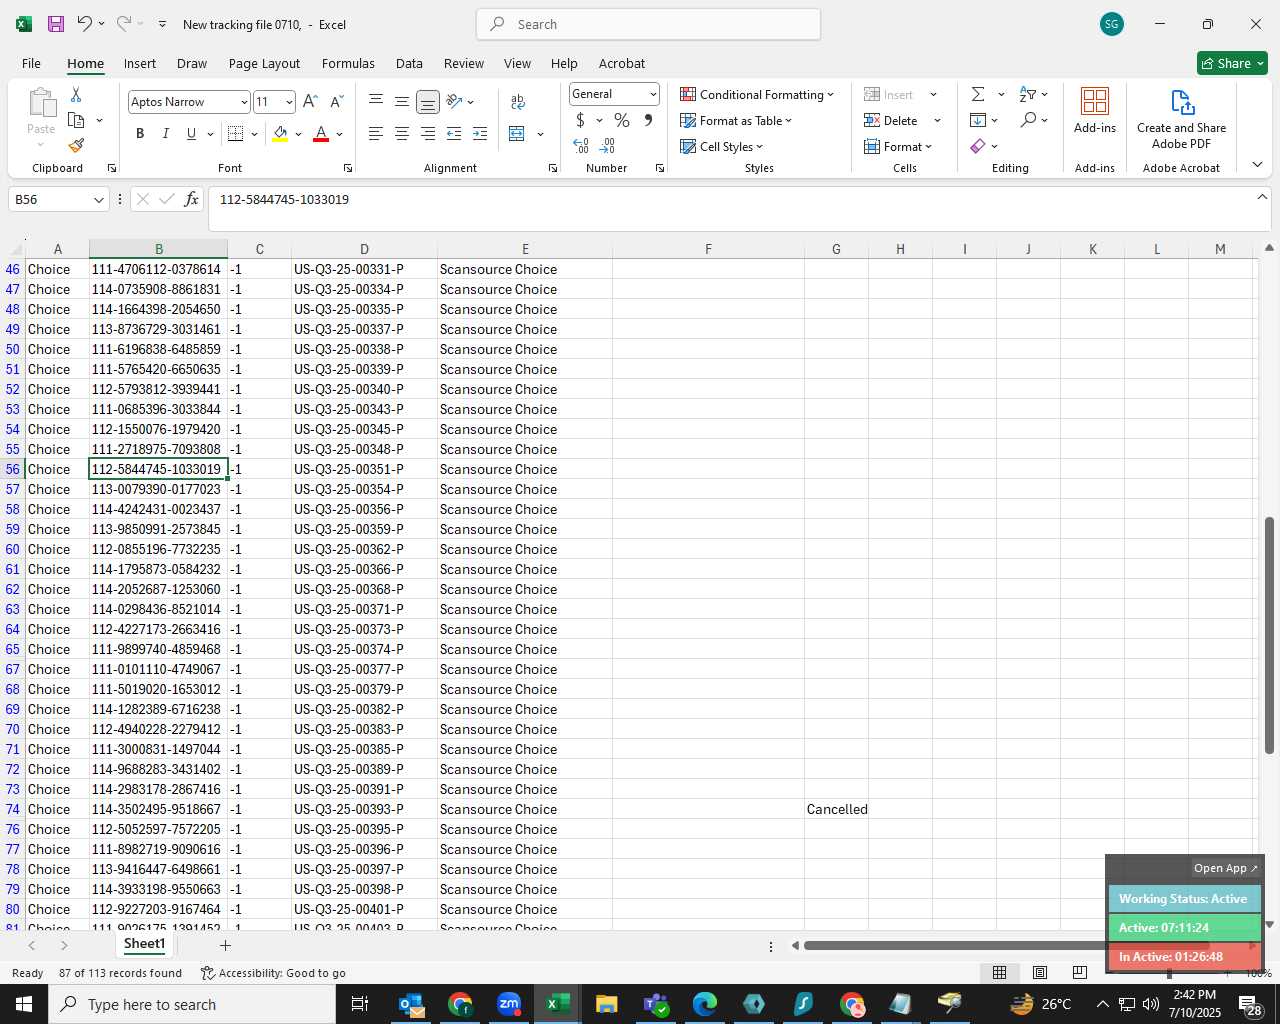The width and height of the screenshot is (1280, 1024).
Task: Switch to the Formulas tab
Action: point(348,63)
